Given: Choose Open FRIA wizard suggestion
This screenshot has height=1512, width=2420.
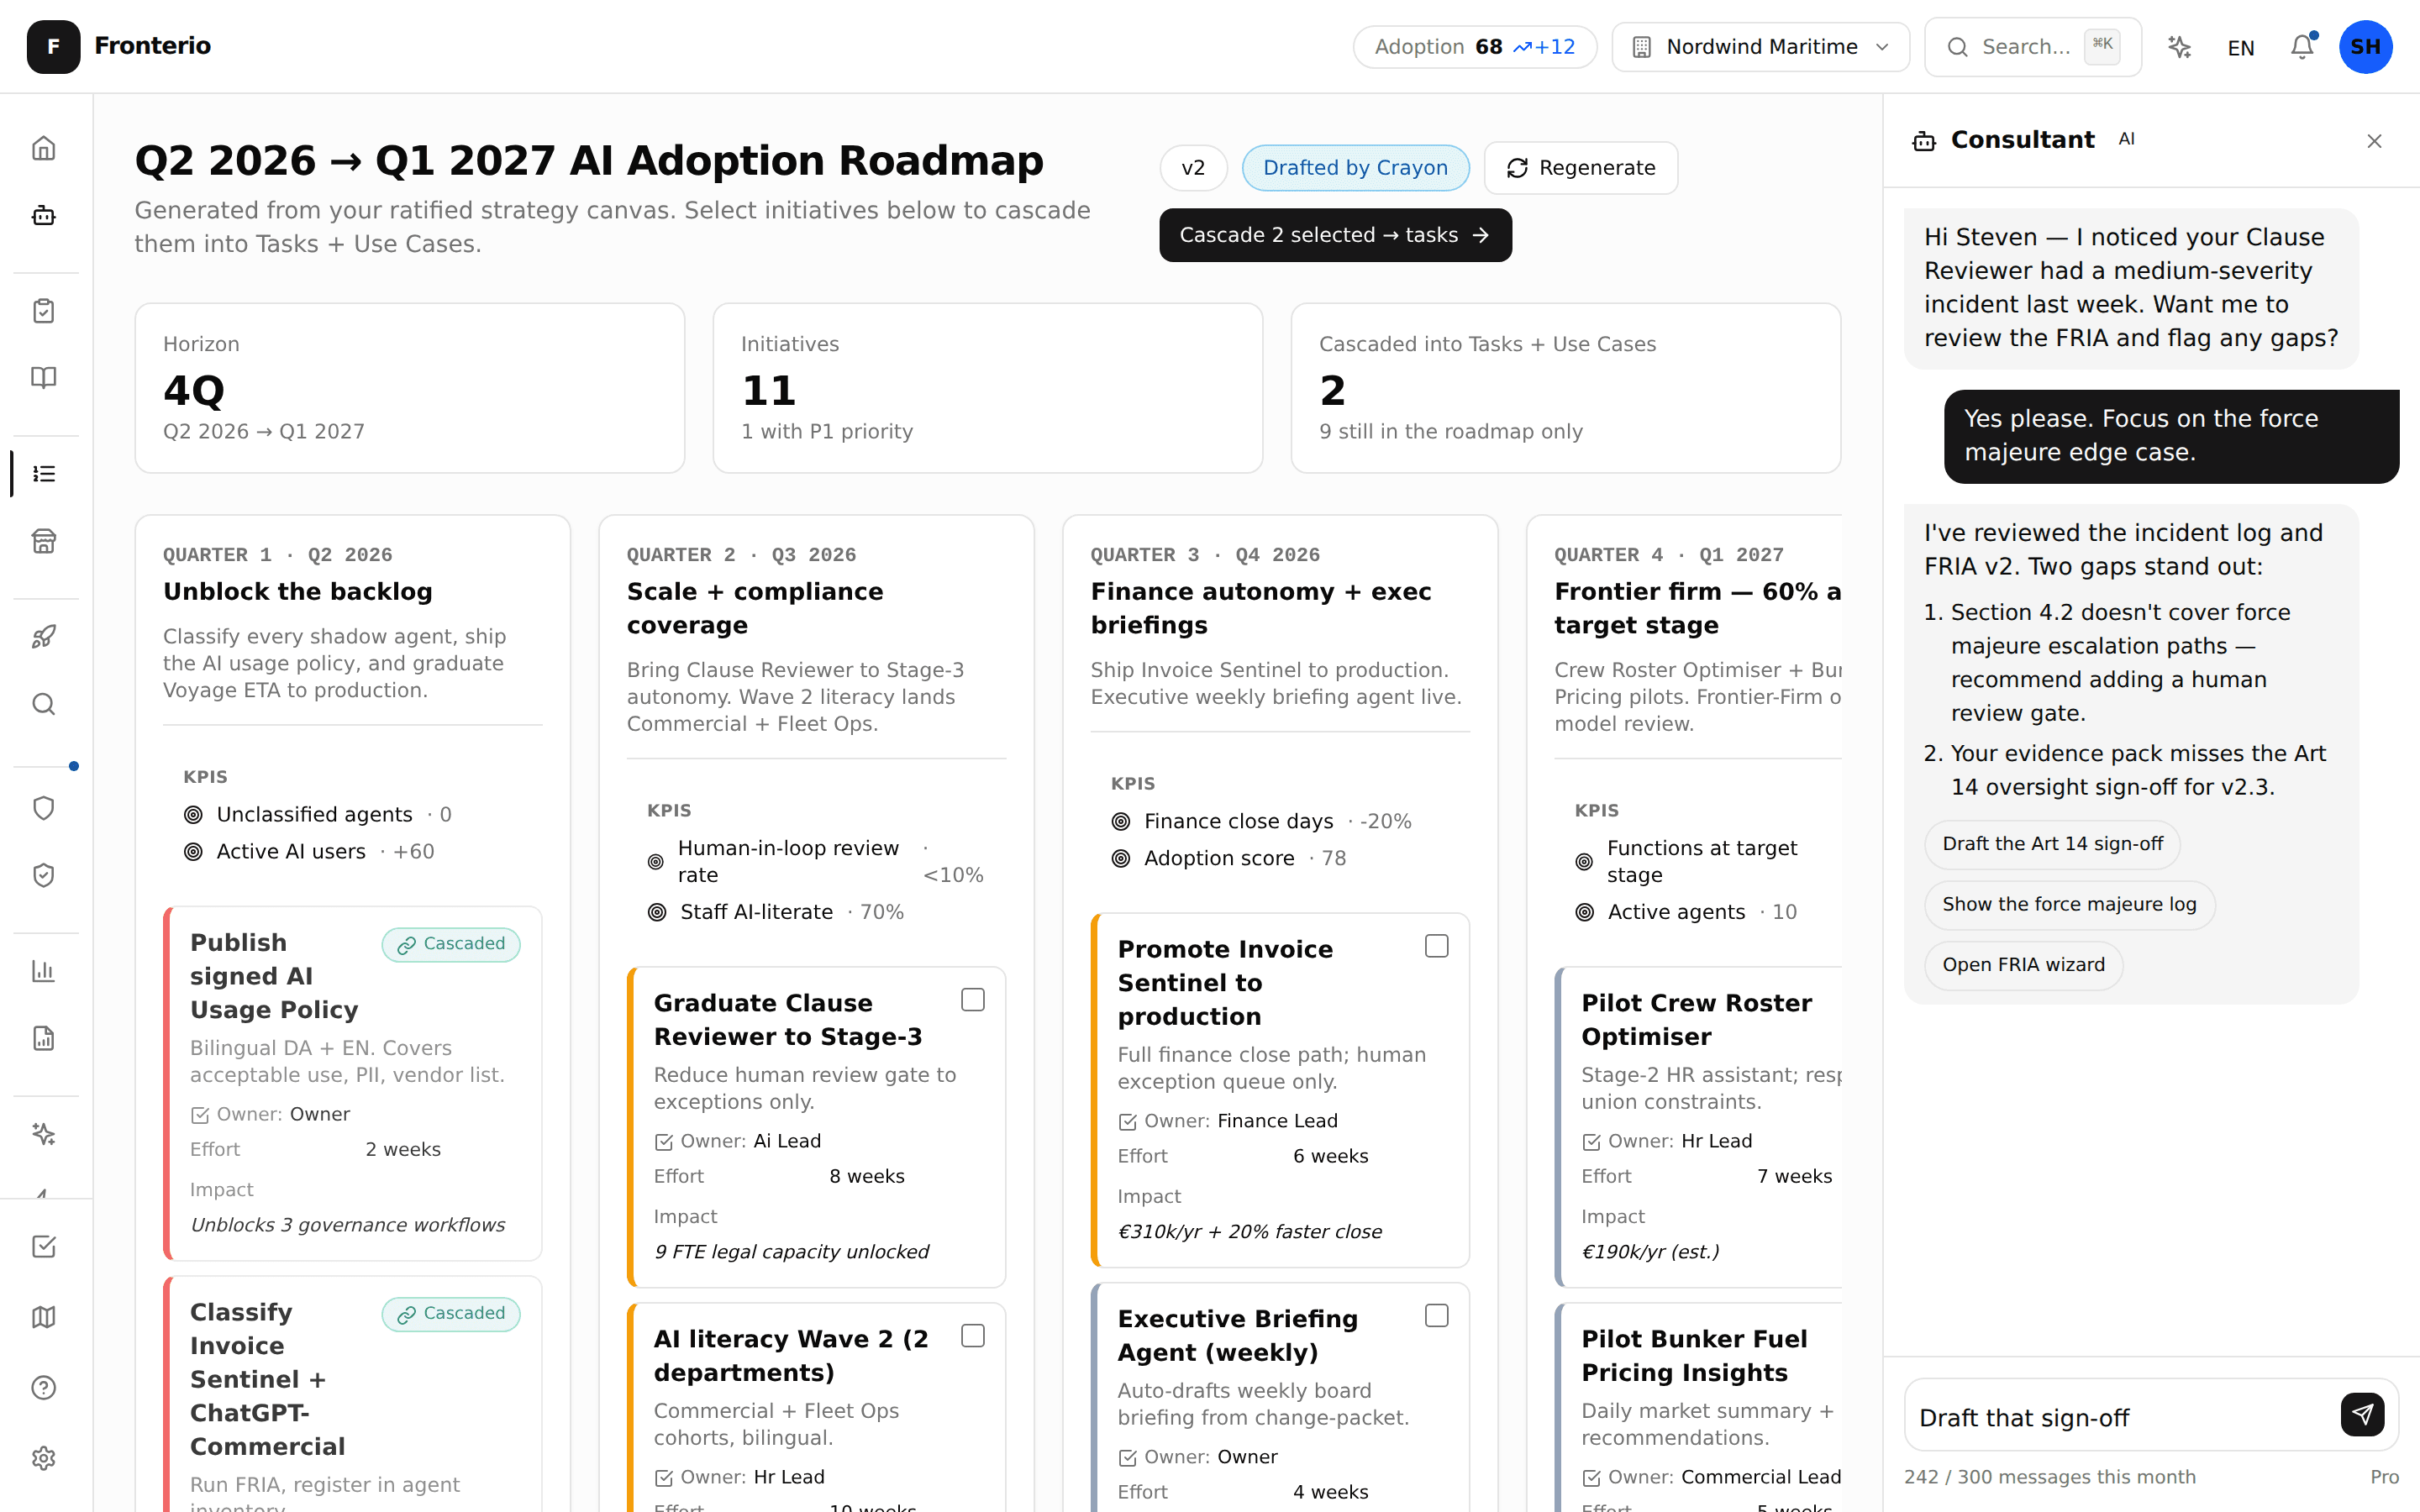Looking at the screenshot, I should 2023,965.
